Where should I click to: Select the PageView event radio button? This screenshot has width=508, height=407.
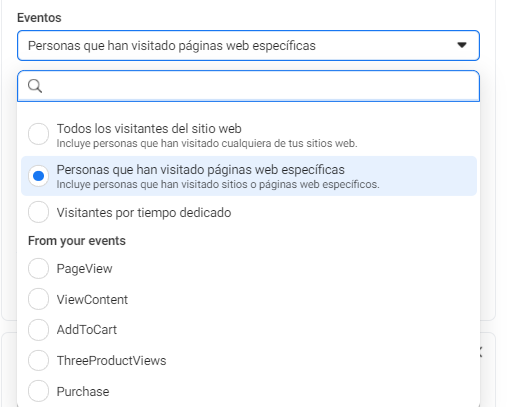coord(38,268)
